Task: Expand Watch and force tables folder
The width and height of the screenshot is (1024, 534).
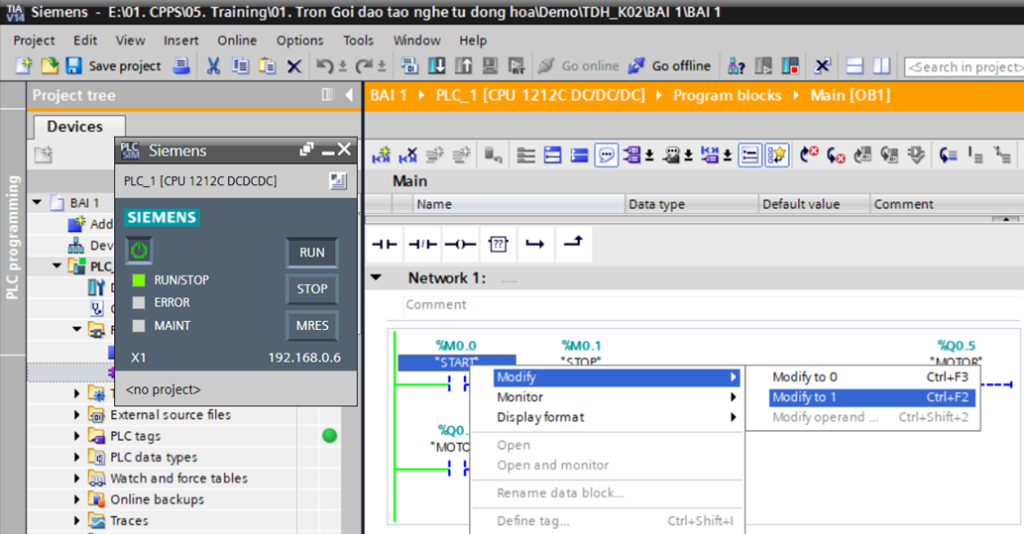Action: [77, 478]
